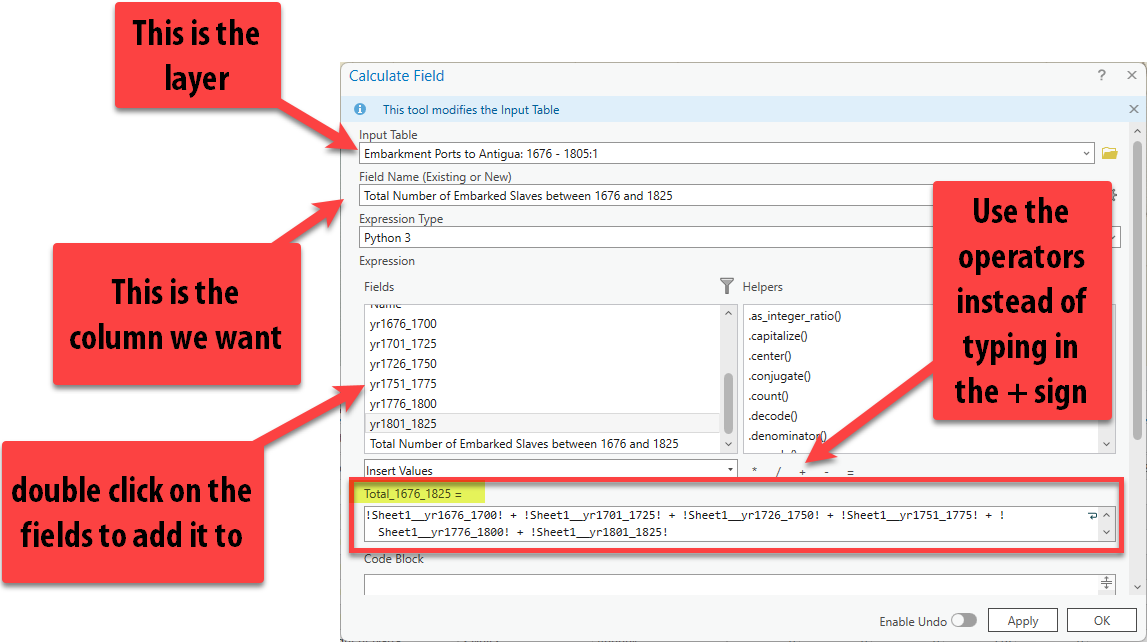Select yr1751_1775 in the Fields list
Image resolution: width=1147 pixels, height=642 pixels.
(x=403, y=384)
